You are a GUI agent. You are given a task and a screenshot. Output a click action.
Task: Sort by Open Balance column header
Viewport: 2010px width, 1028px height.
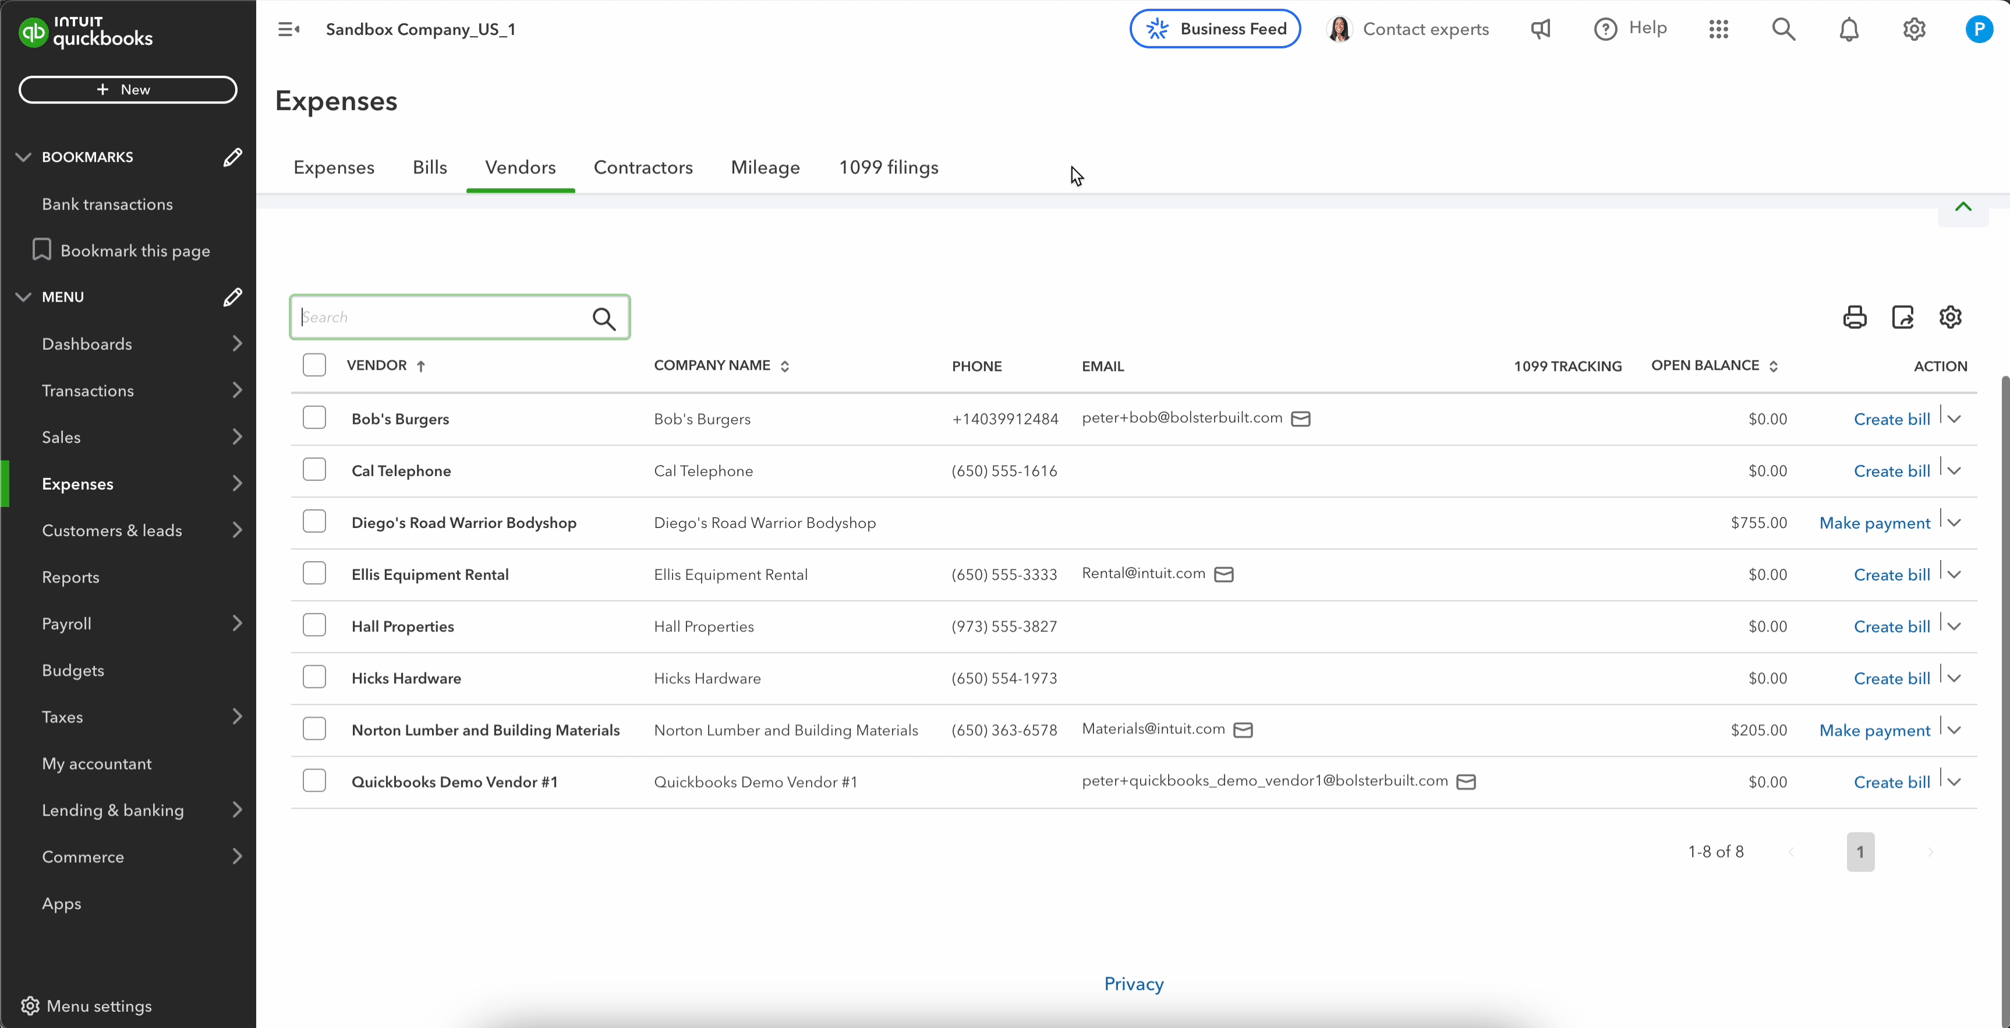coord(1714,366)
